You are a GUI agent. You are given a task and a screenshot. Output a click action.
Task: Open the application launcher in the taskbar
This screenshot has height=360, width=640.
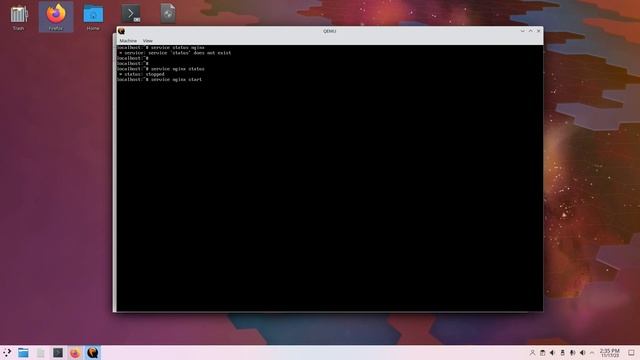[7, 353]
